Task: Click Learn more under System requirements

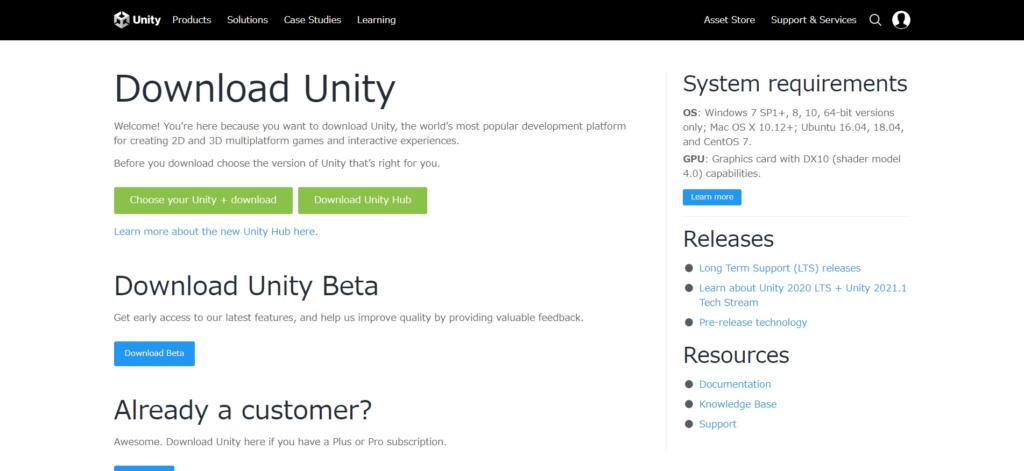Action: pos(712,197)
